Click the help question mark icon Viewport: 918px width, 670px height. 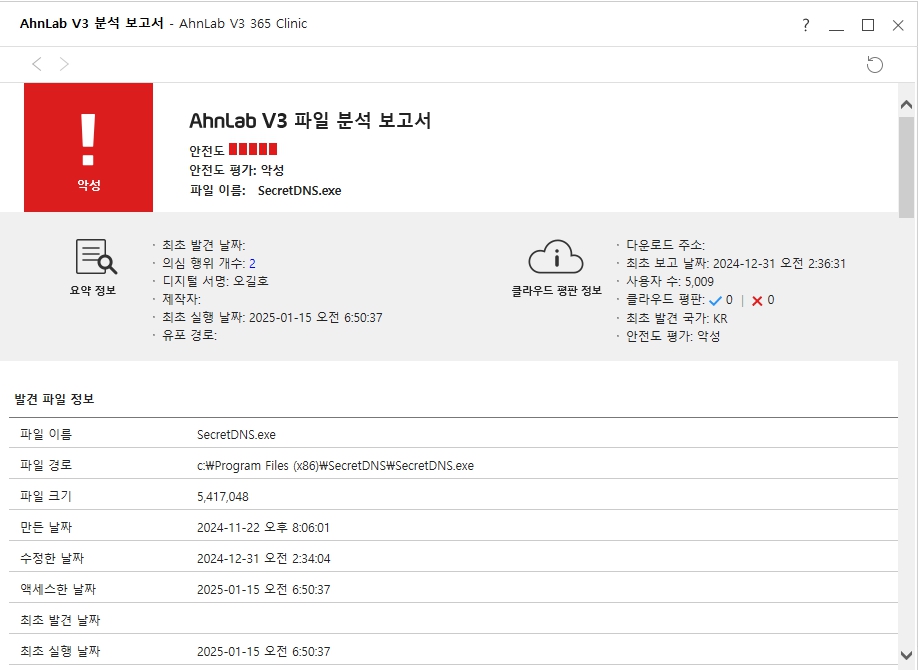pyautogui.click(x=806, y=25)
